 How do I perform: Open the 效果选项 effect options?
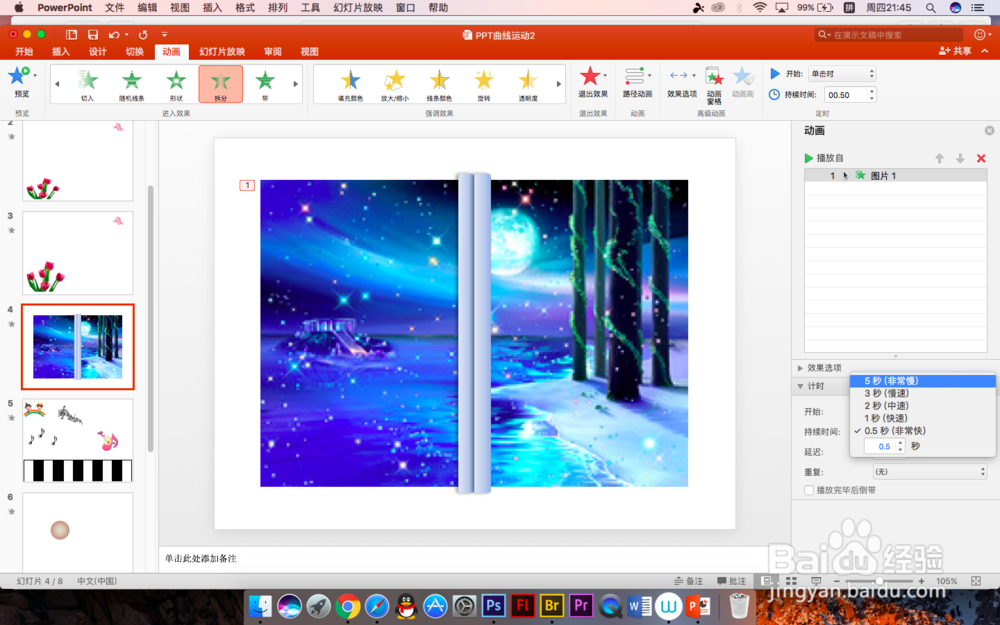pos(682,82)
